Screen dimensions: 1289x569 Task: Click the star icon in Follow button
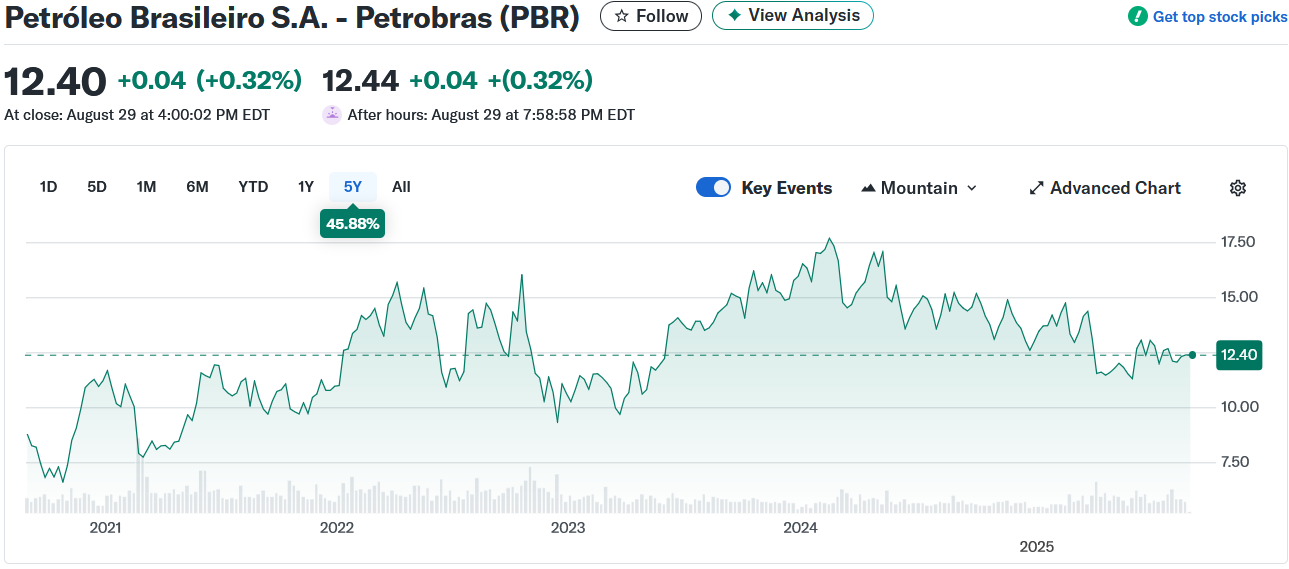click(x=621, y=16)
